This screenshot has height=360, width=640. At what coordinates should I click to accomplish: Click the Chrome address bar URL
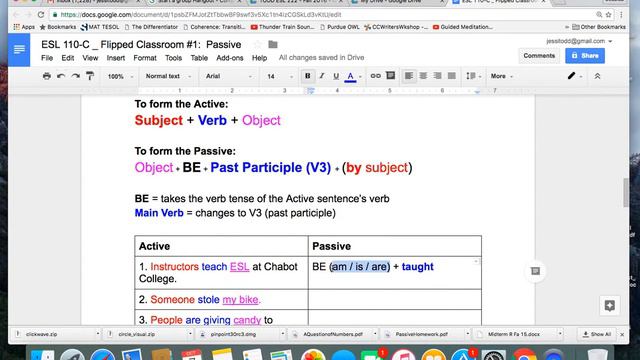click(201, 15)
